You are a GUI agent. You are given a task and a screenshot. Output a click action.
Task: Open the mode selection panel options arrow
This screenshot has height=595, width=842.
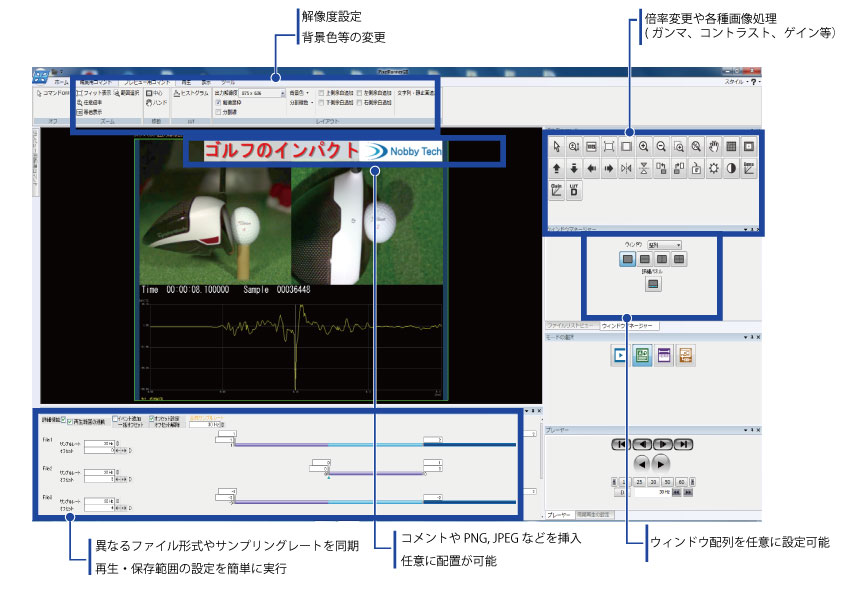745,337
